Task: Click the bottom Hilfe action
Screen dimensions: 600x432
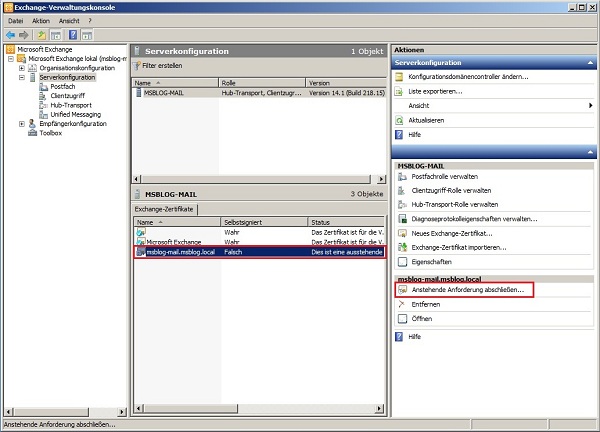Action: click(414, 337)
